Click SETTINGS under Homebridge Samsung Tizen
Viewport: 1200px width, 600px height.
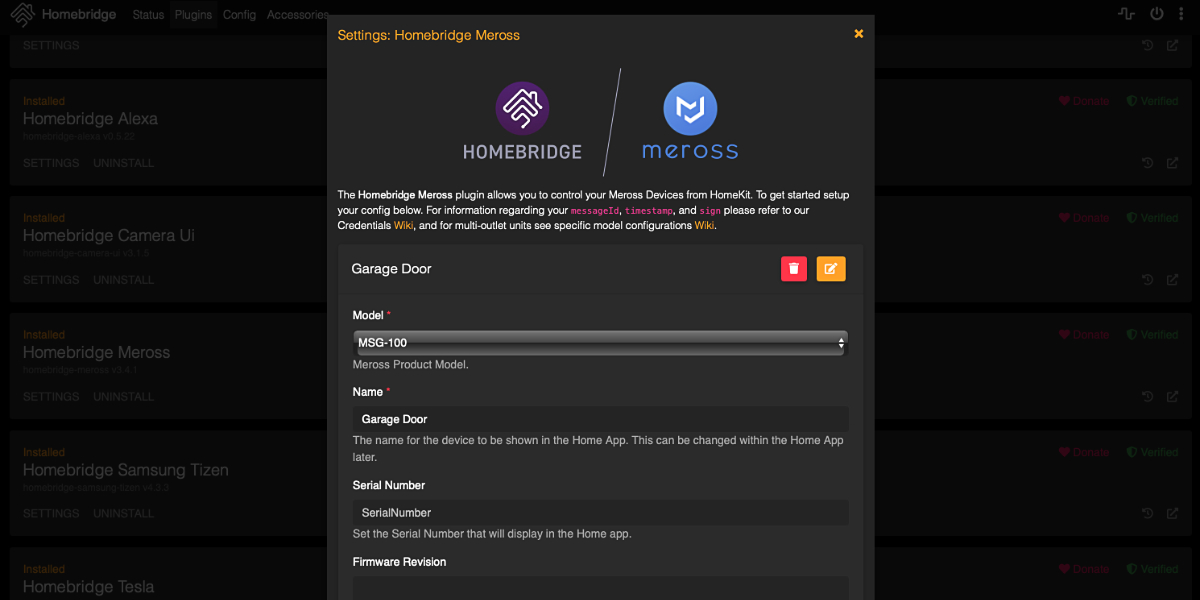[x=51, y=514]
